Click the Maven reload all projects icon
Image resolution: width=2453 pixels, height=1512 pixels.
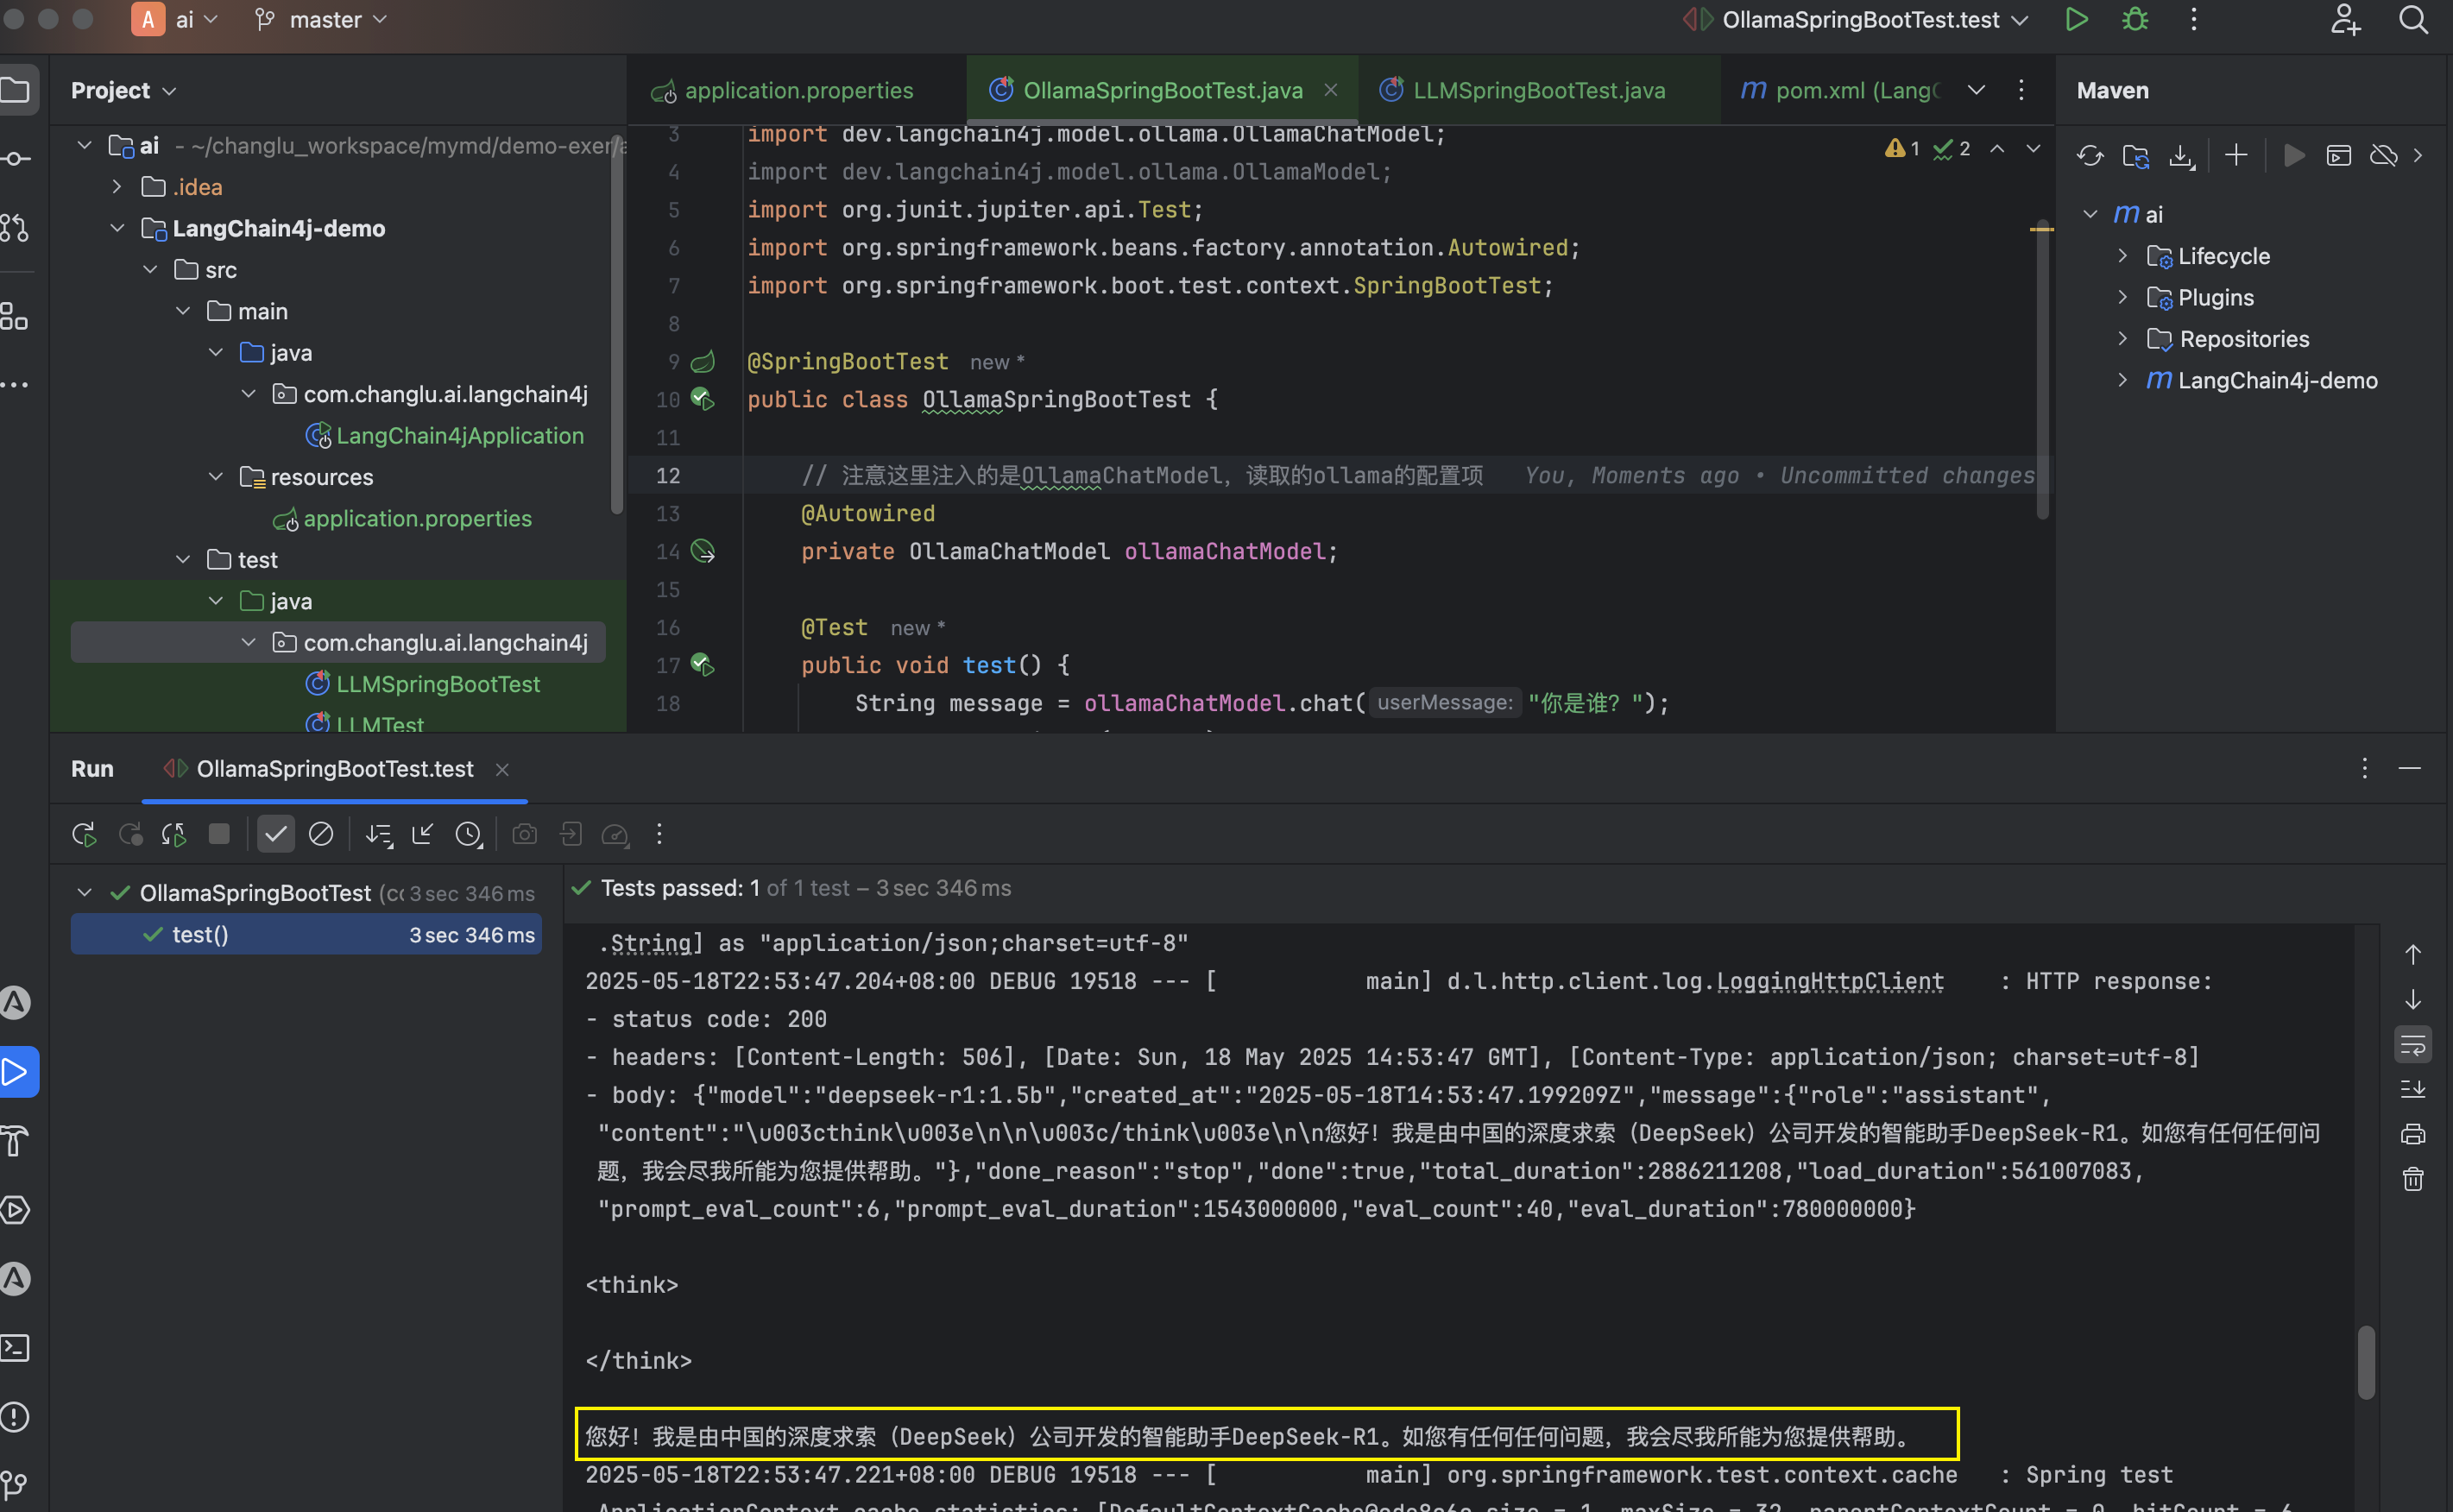(x=2090, y=155)
